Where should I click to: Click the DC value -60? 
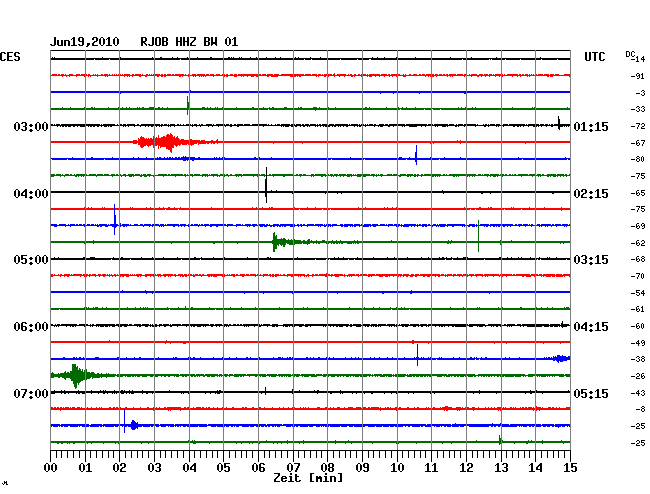coord(638,326)
